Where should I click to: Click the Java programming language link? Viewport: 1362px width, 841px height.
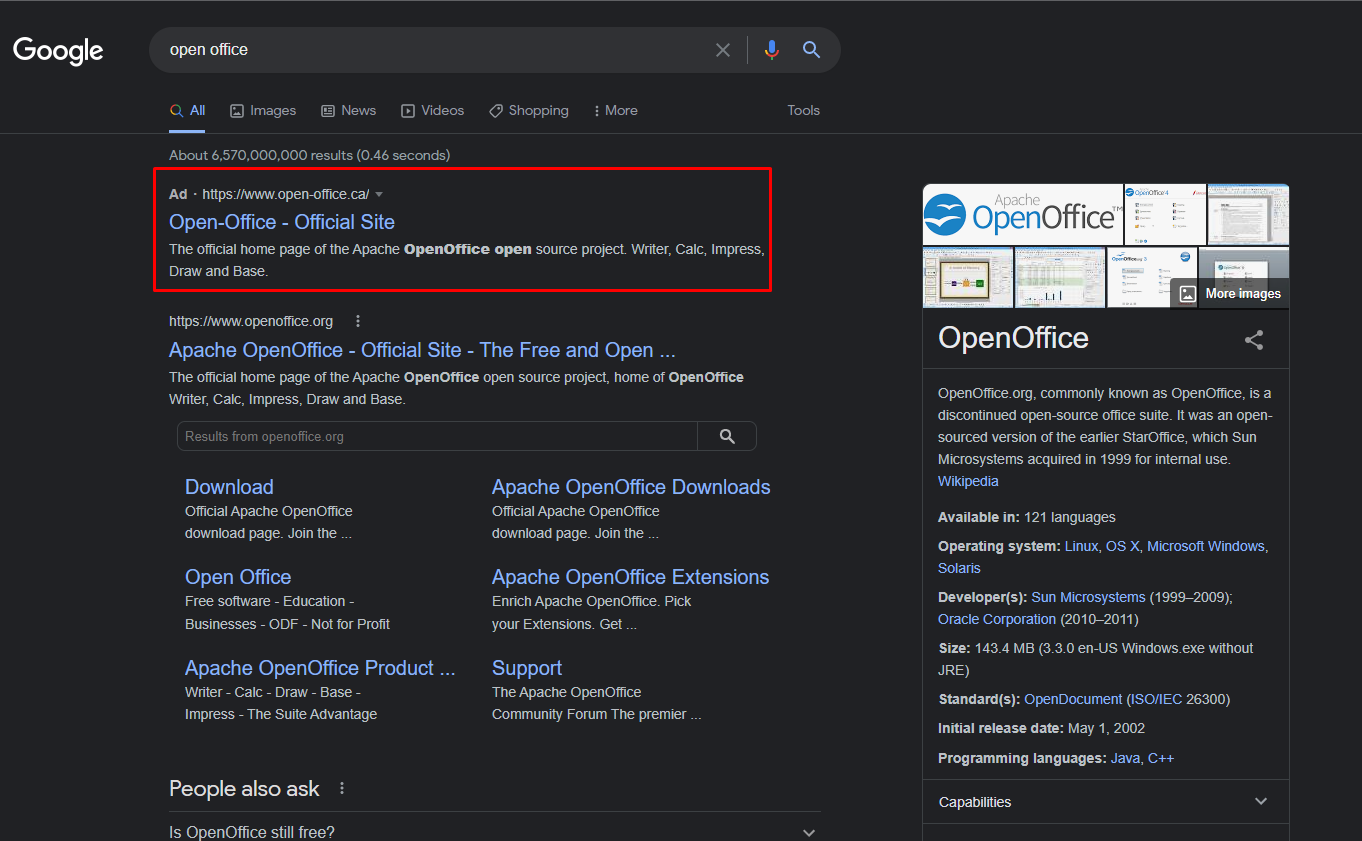pyautogui.click(x=1125, y=758)
